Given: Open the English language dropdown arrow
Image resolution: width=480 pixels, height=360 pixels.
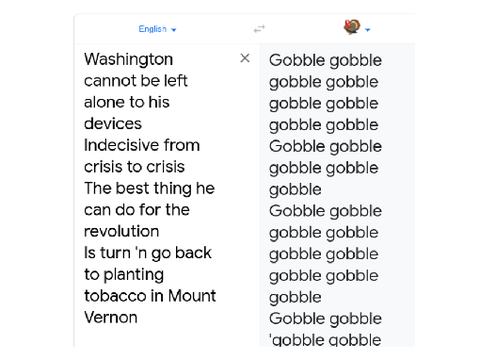Looking at the screenshot, I should point(173,30).
